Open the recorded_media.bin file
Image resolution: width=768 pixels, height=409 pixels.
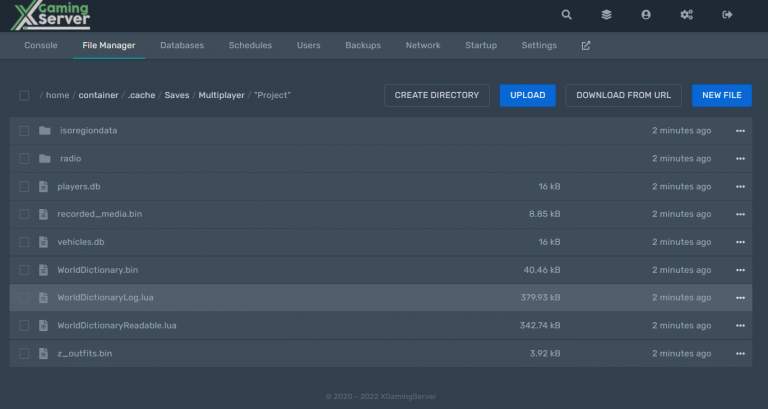(x=99, y=214)
